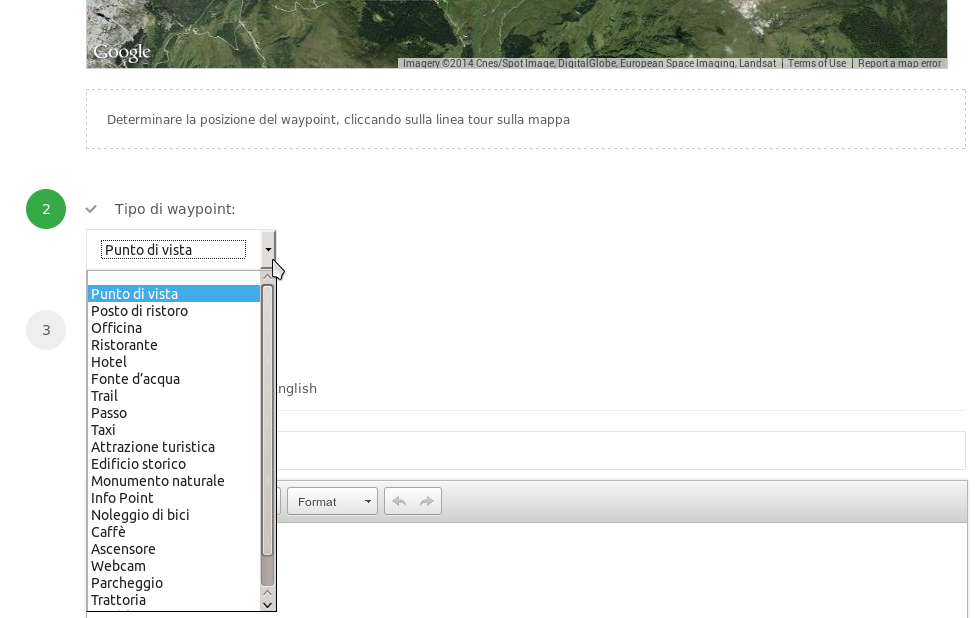Click the redo arrow in editor toolbar
This screenshot has height=618, width=977.
point(427,501)
